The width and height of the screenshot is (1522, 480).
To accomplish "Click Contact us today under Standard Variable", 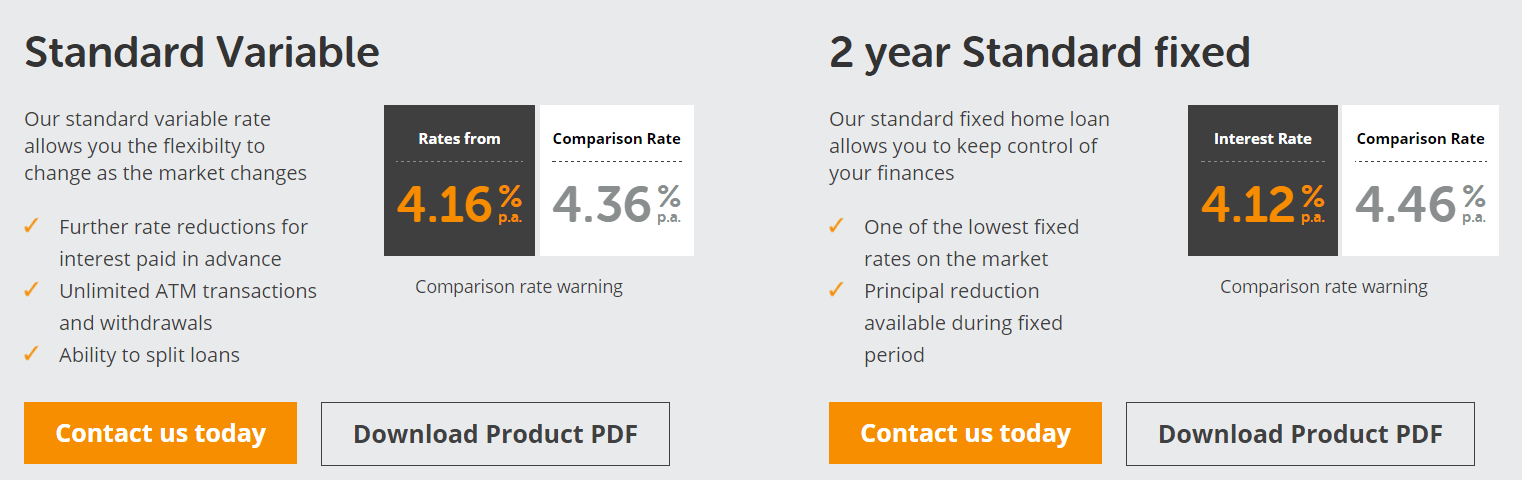I will coord(160,433).
